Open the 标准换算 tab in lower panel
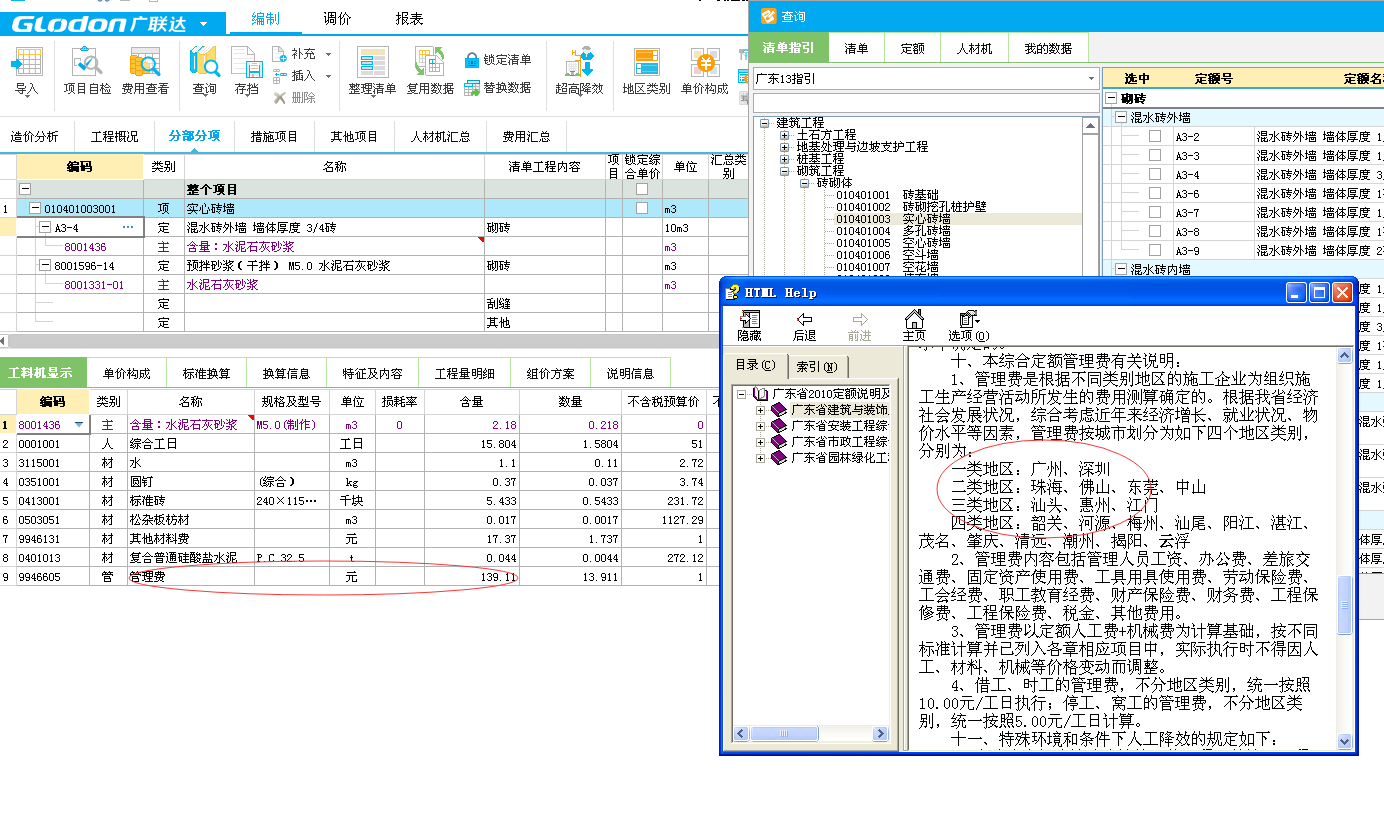 tap(207, 373)
